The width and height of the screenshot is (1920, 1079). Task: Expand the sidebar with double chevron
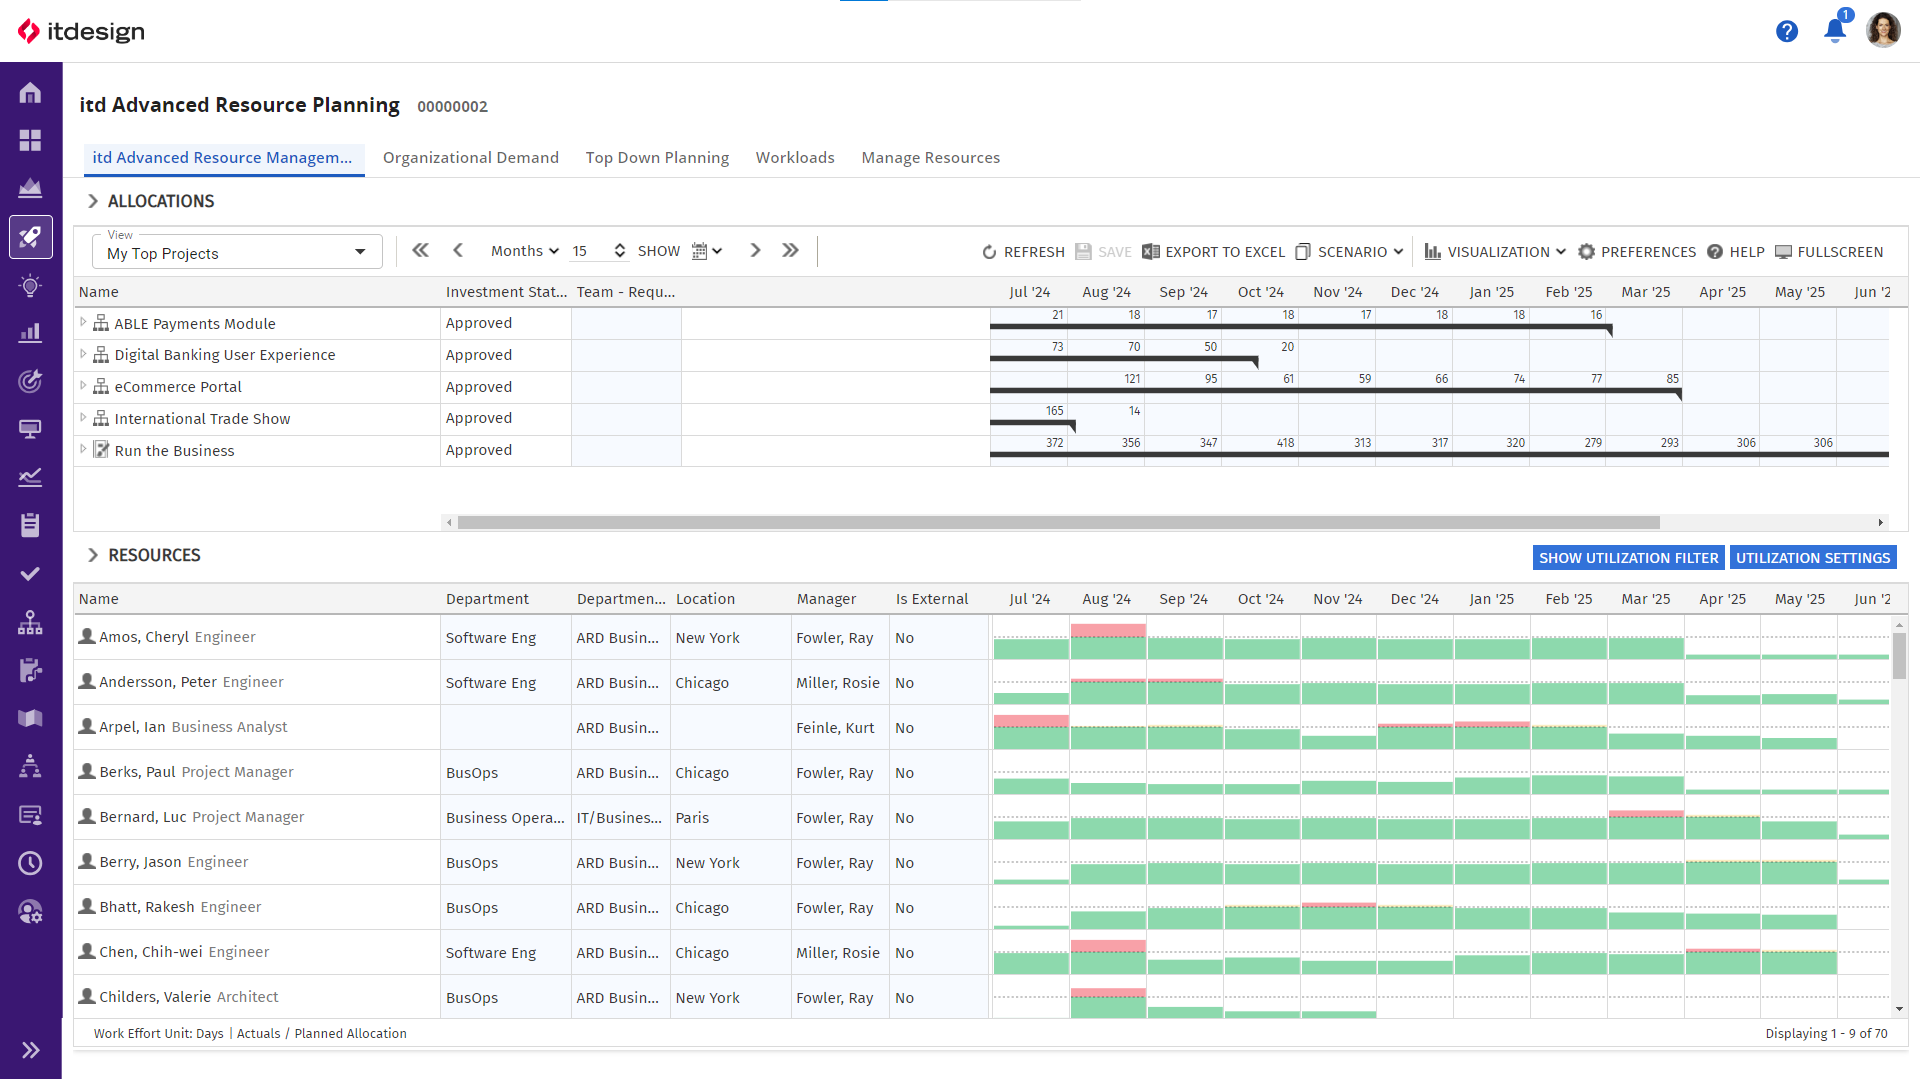(x=30, y=1050)
